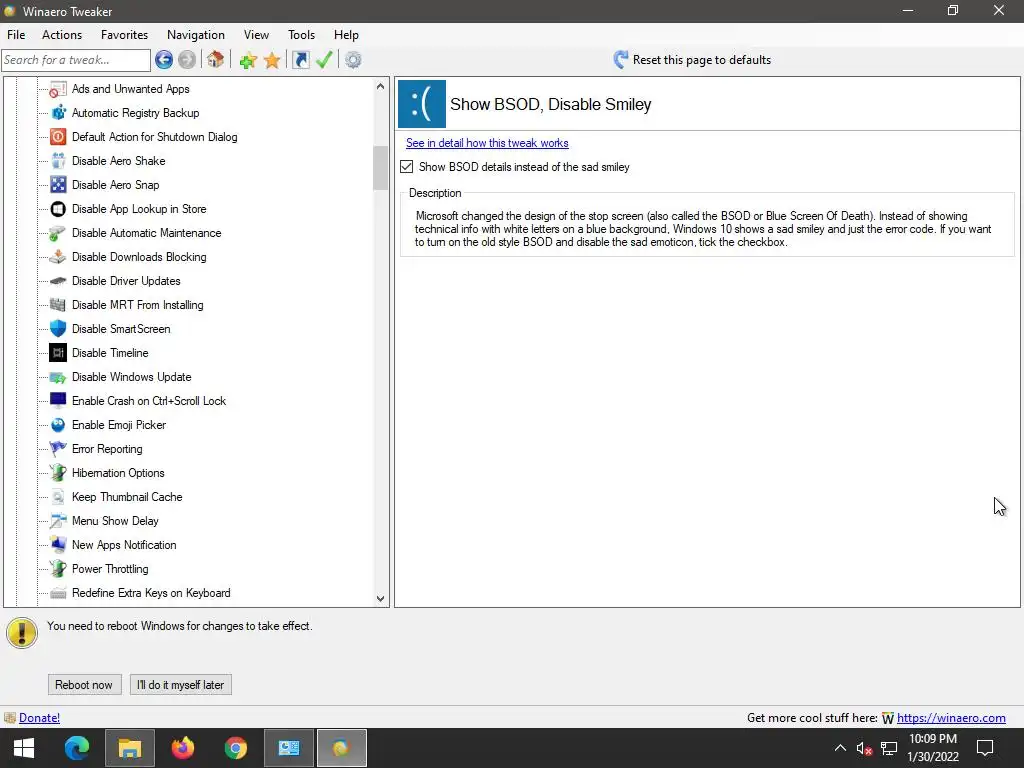Select Disable Windows Update tree item
This screenshot has width=1024, height=768.
click(131, 377)
